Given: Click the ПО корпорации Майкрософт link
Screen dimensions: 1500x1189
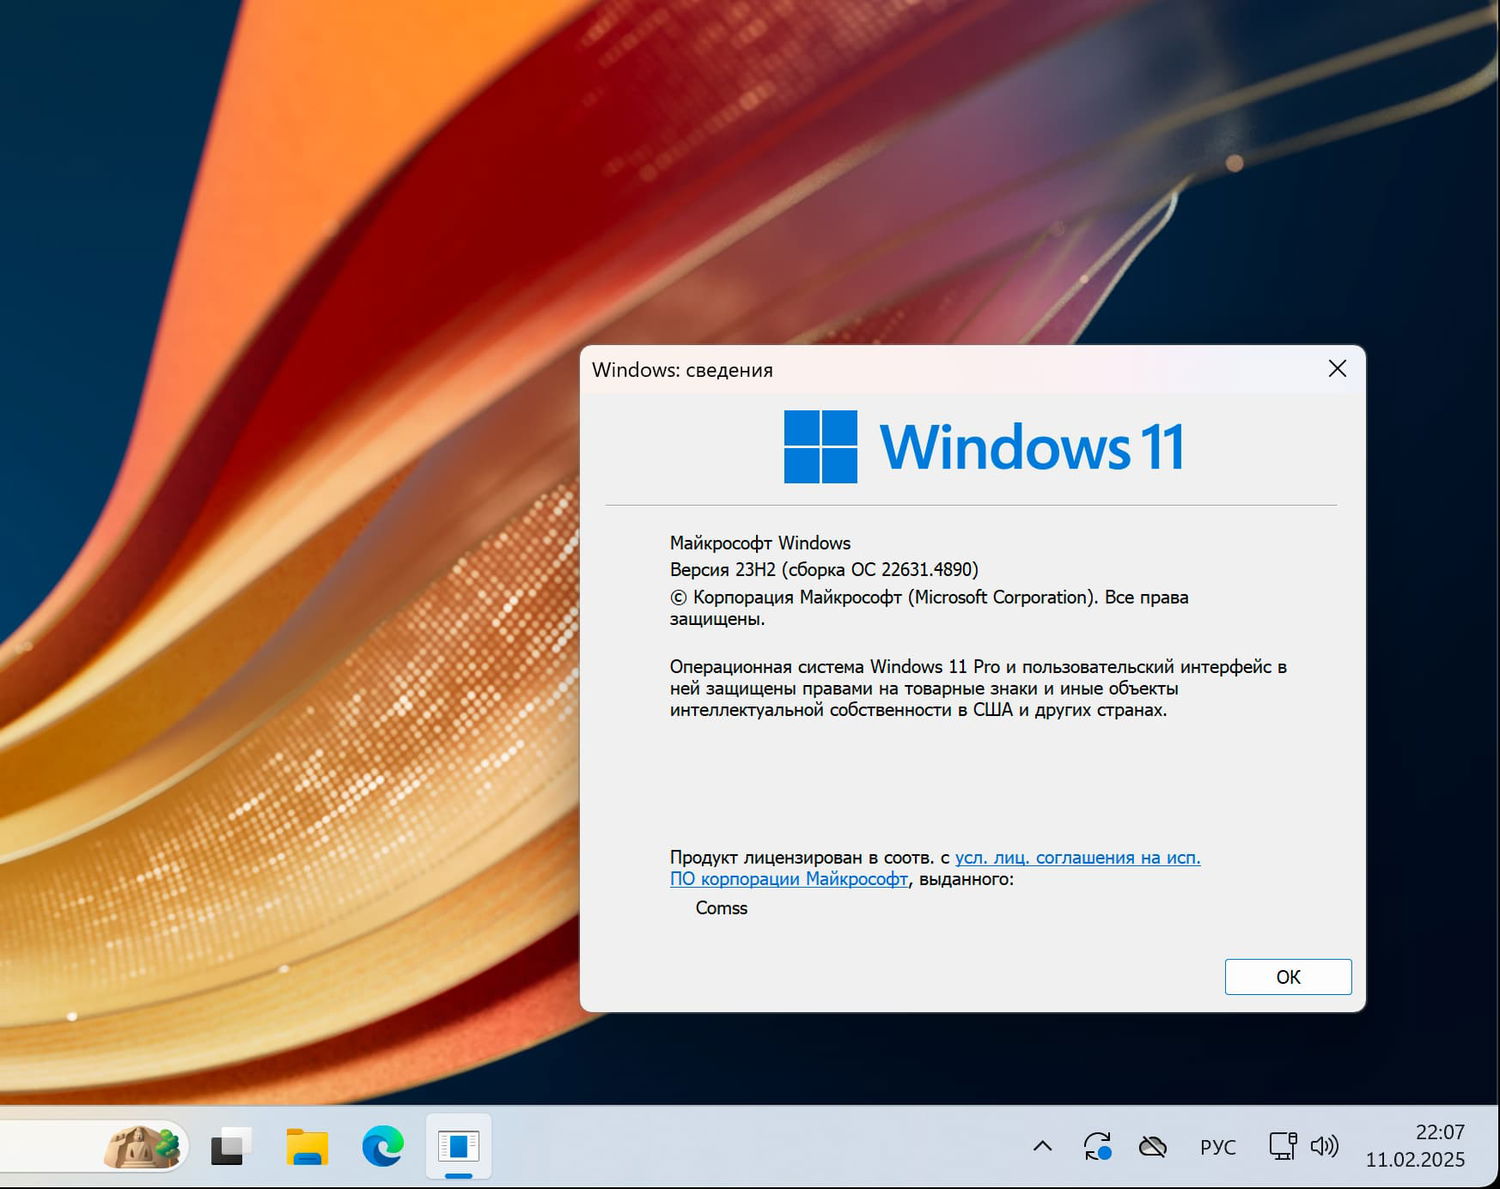Looking at the screenshot, I should [789, 879].
